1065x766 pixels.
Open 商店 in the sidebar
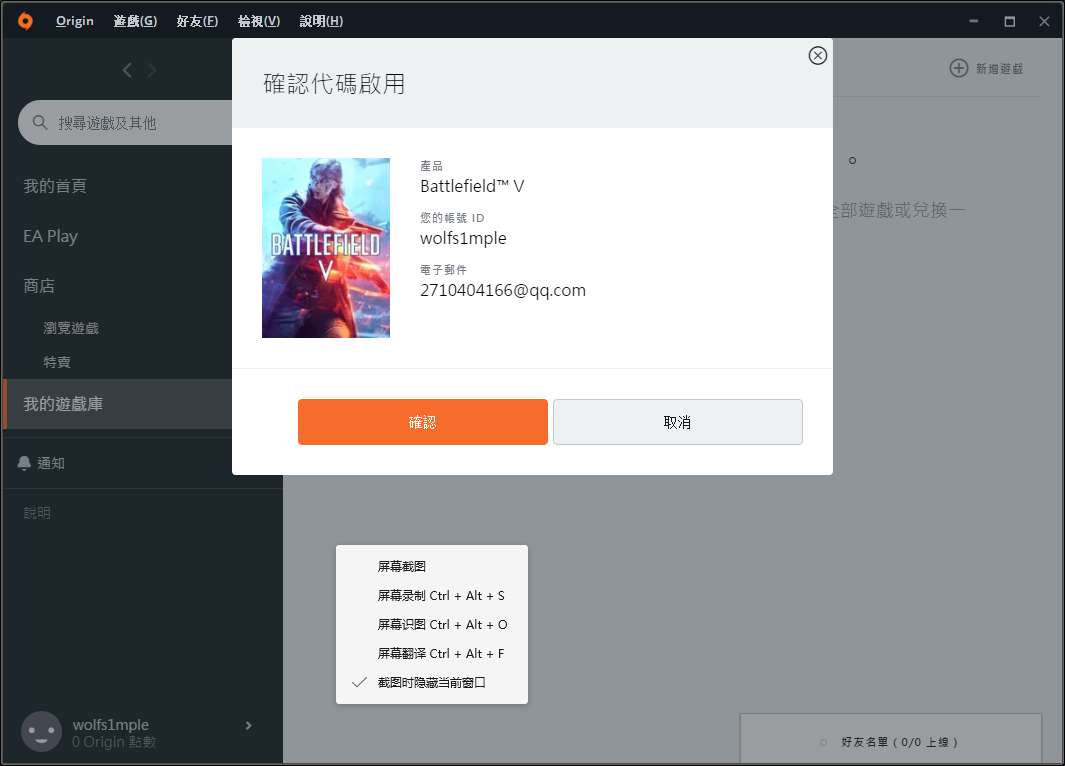tap(39, 286)
